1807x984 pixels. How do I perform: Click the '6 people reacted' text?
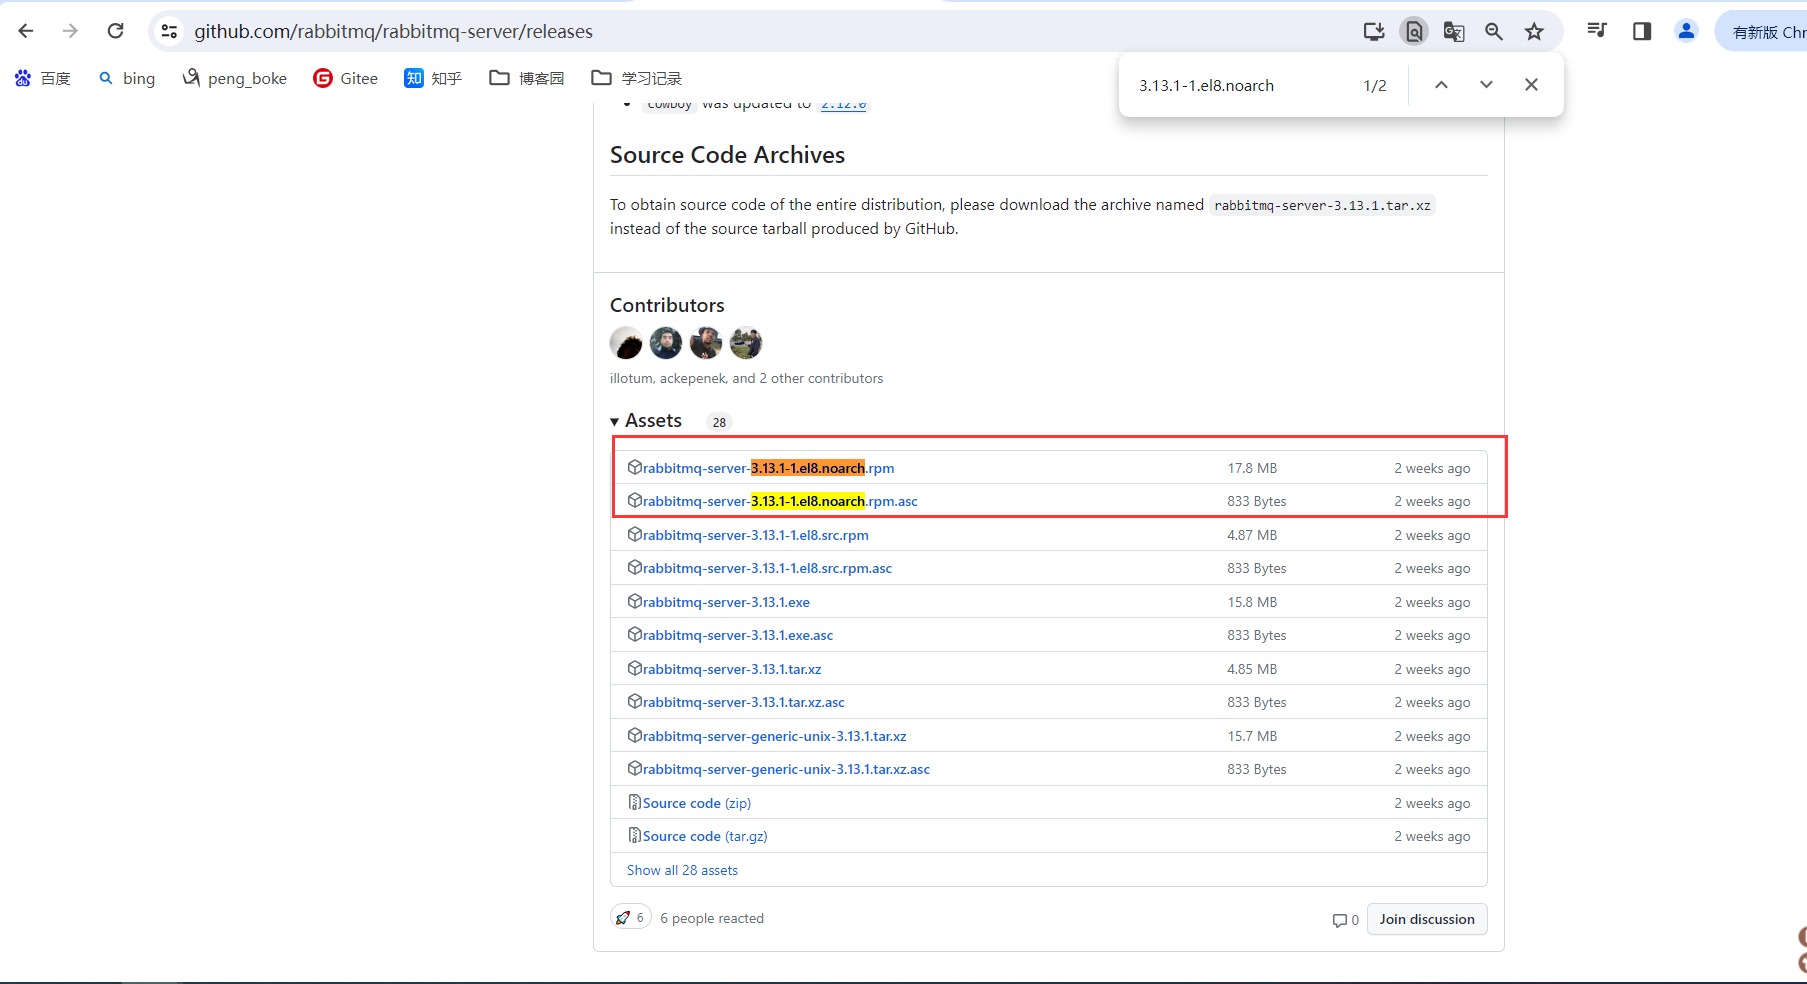[x=712, y=918]
